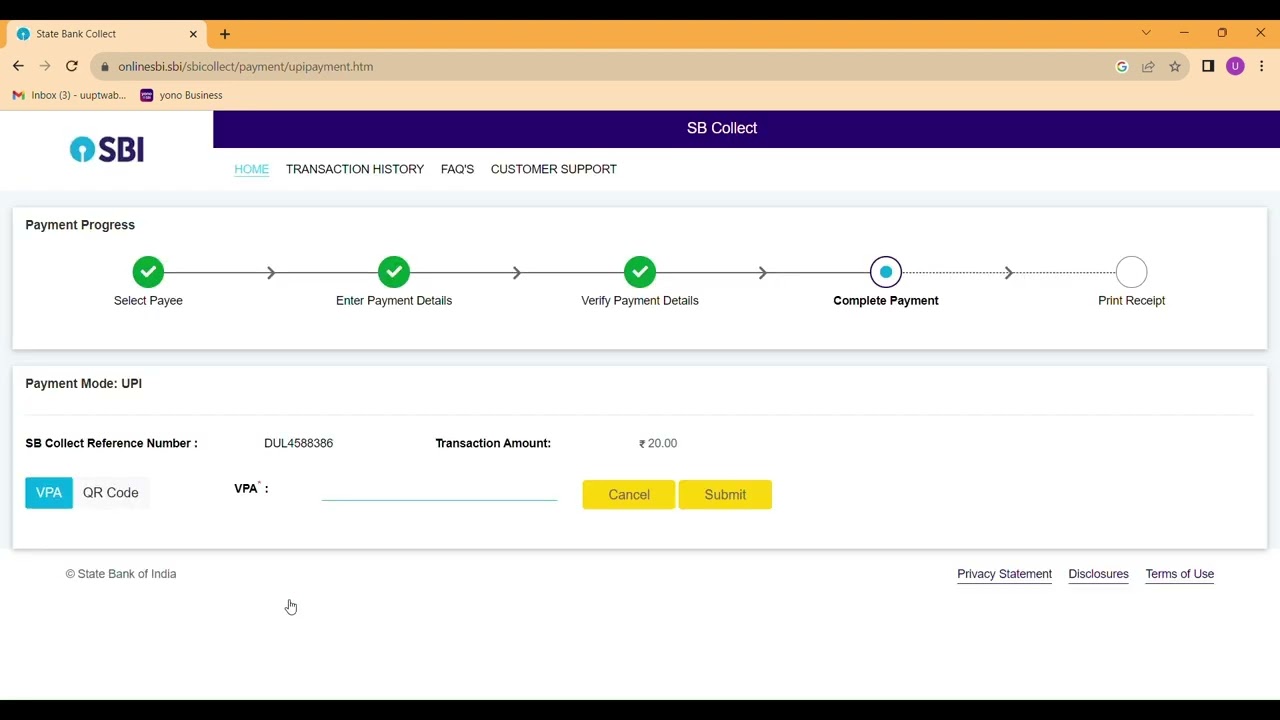The image size is (1280, 720).
Task: Click the State Bank of India copyright text
Action: pos(121,574)
